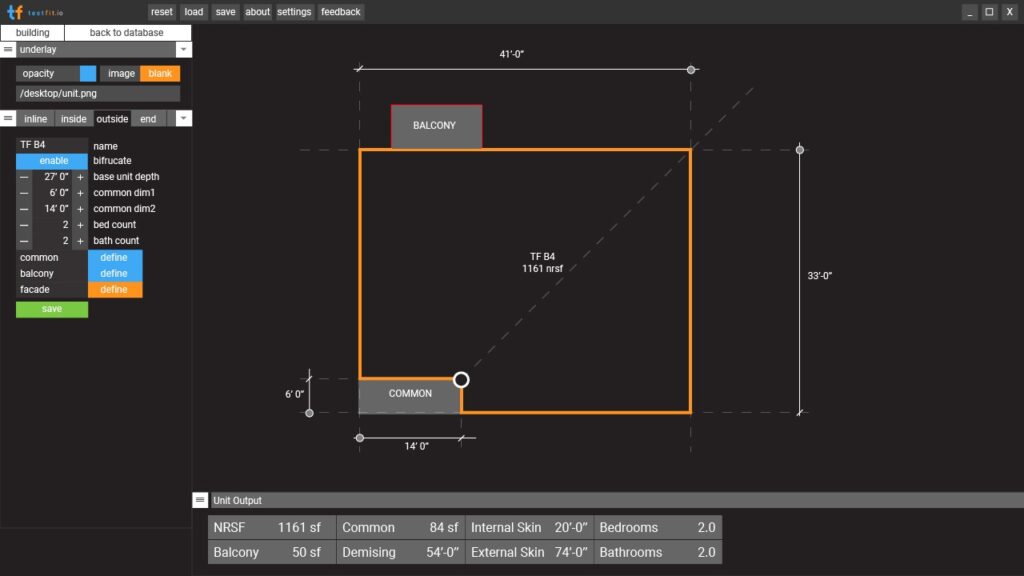
Task: Open the feedback menu
Action: point(341,12)
